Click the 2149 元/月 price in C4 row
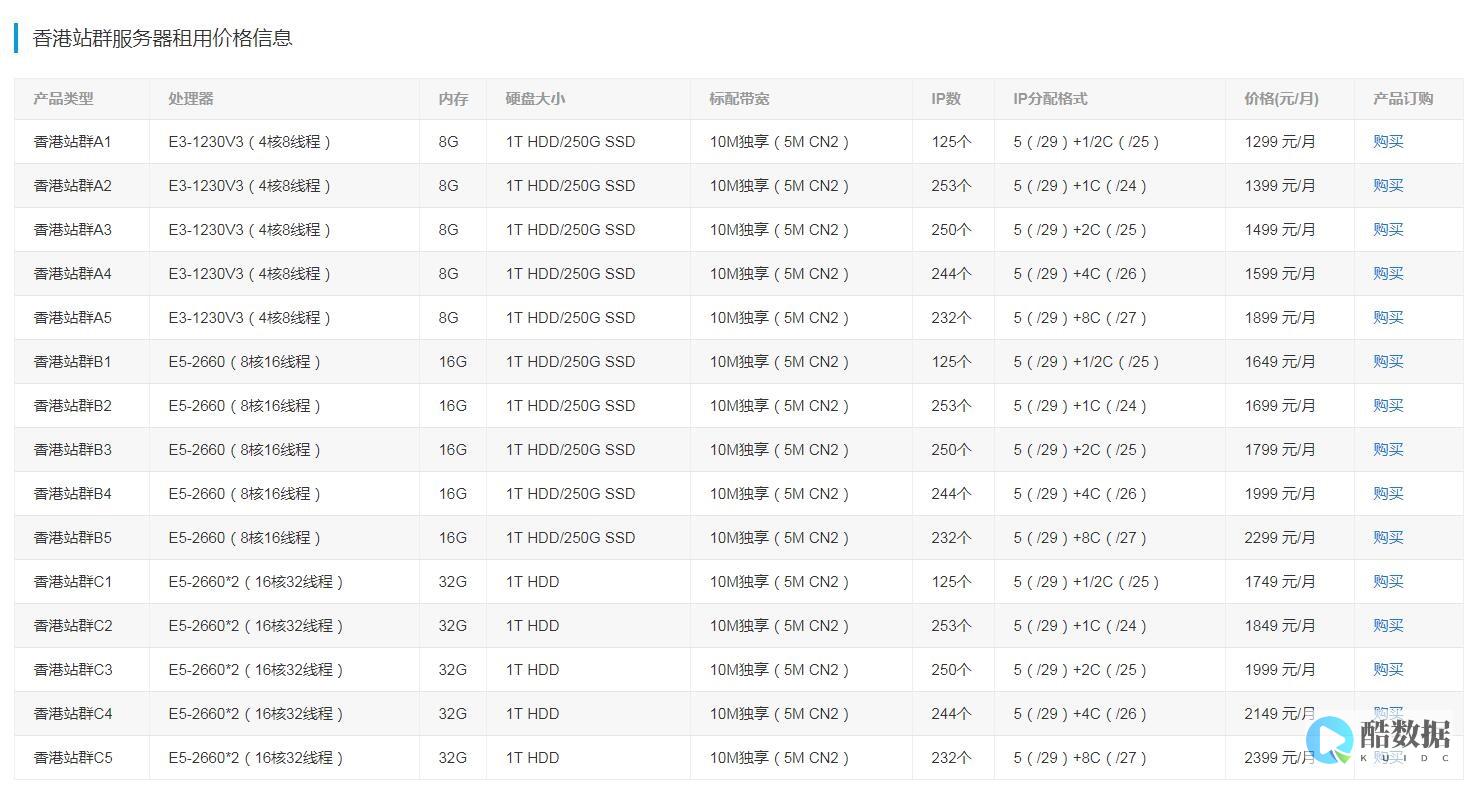 pos(1280,714)
